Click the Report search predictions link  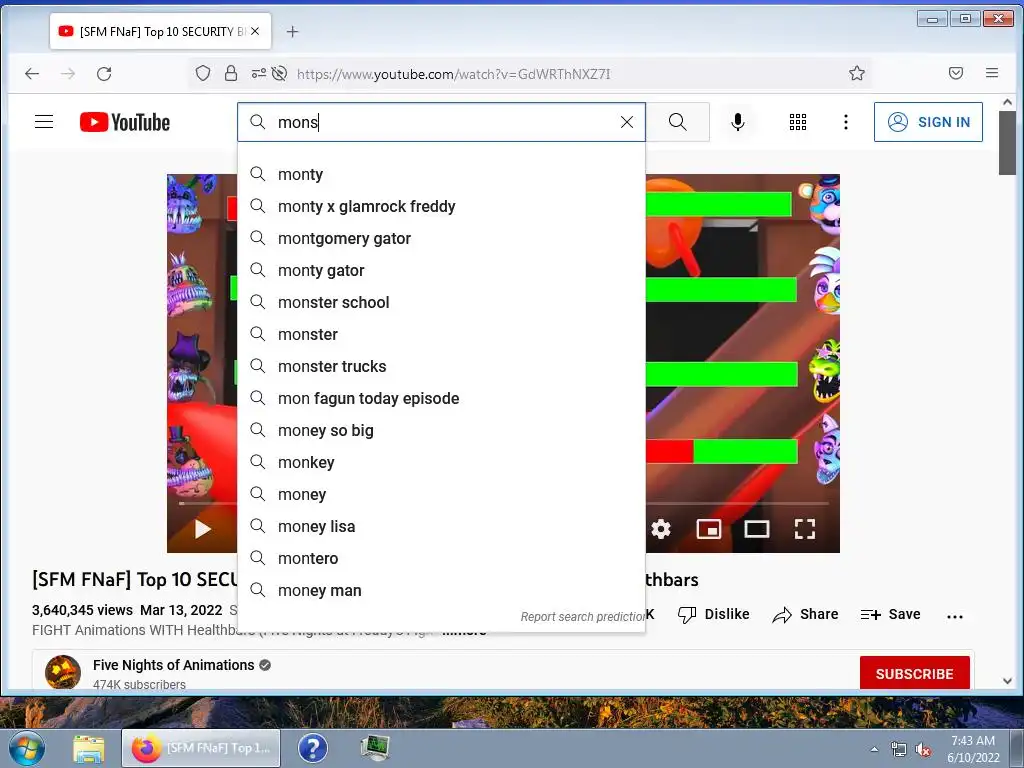pos(582,616)
